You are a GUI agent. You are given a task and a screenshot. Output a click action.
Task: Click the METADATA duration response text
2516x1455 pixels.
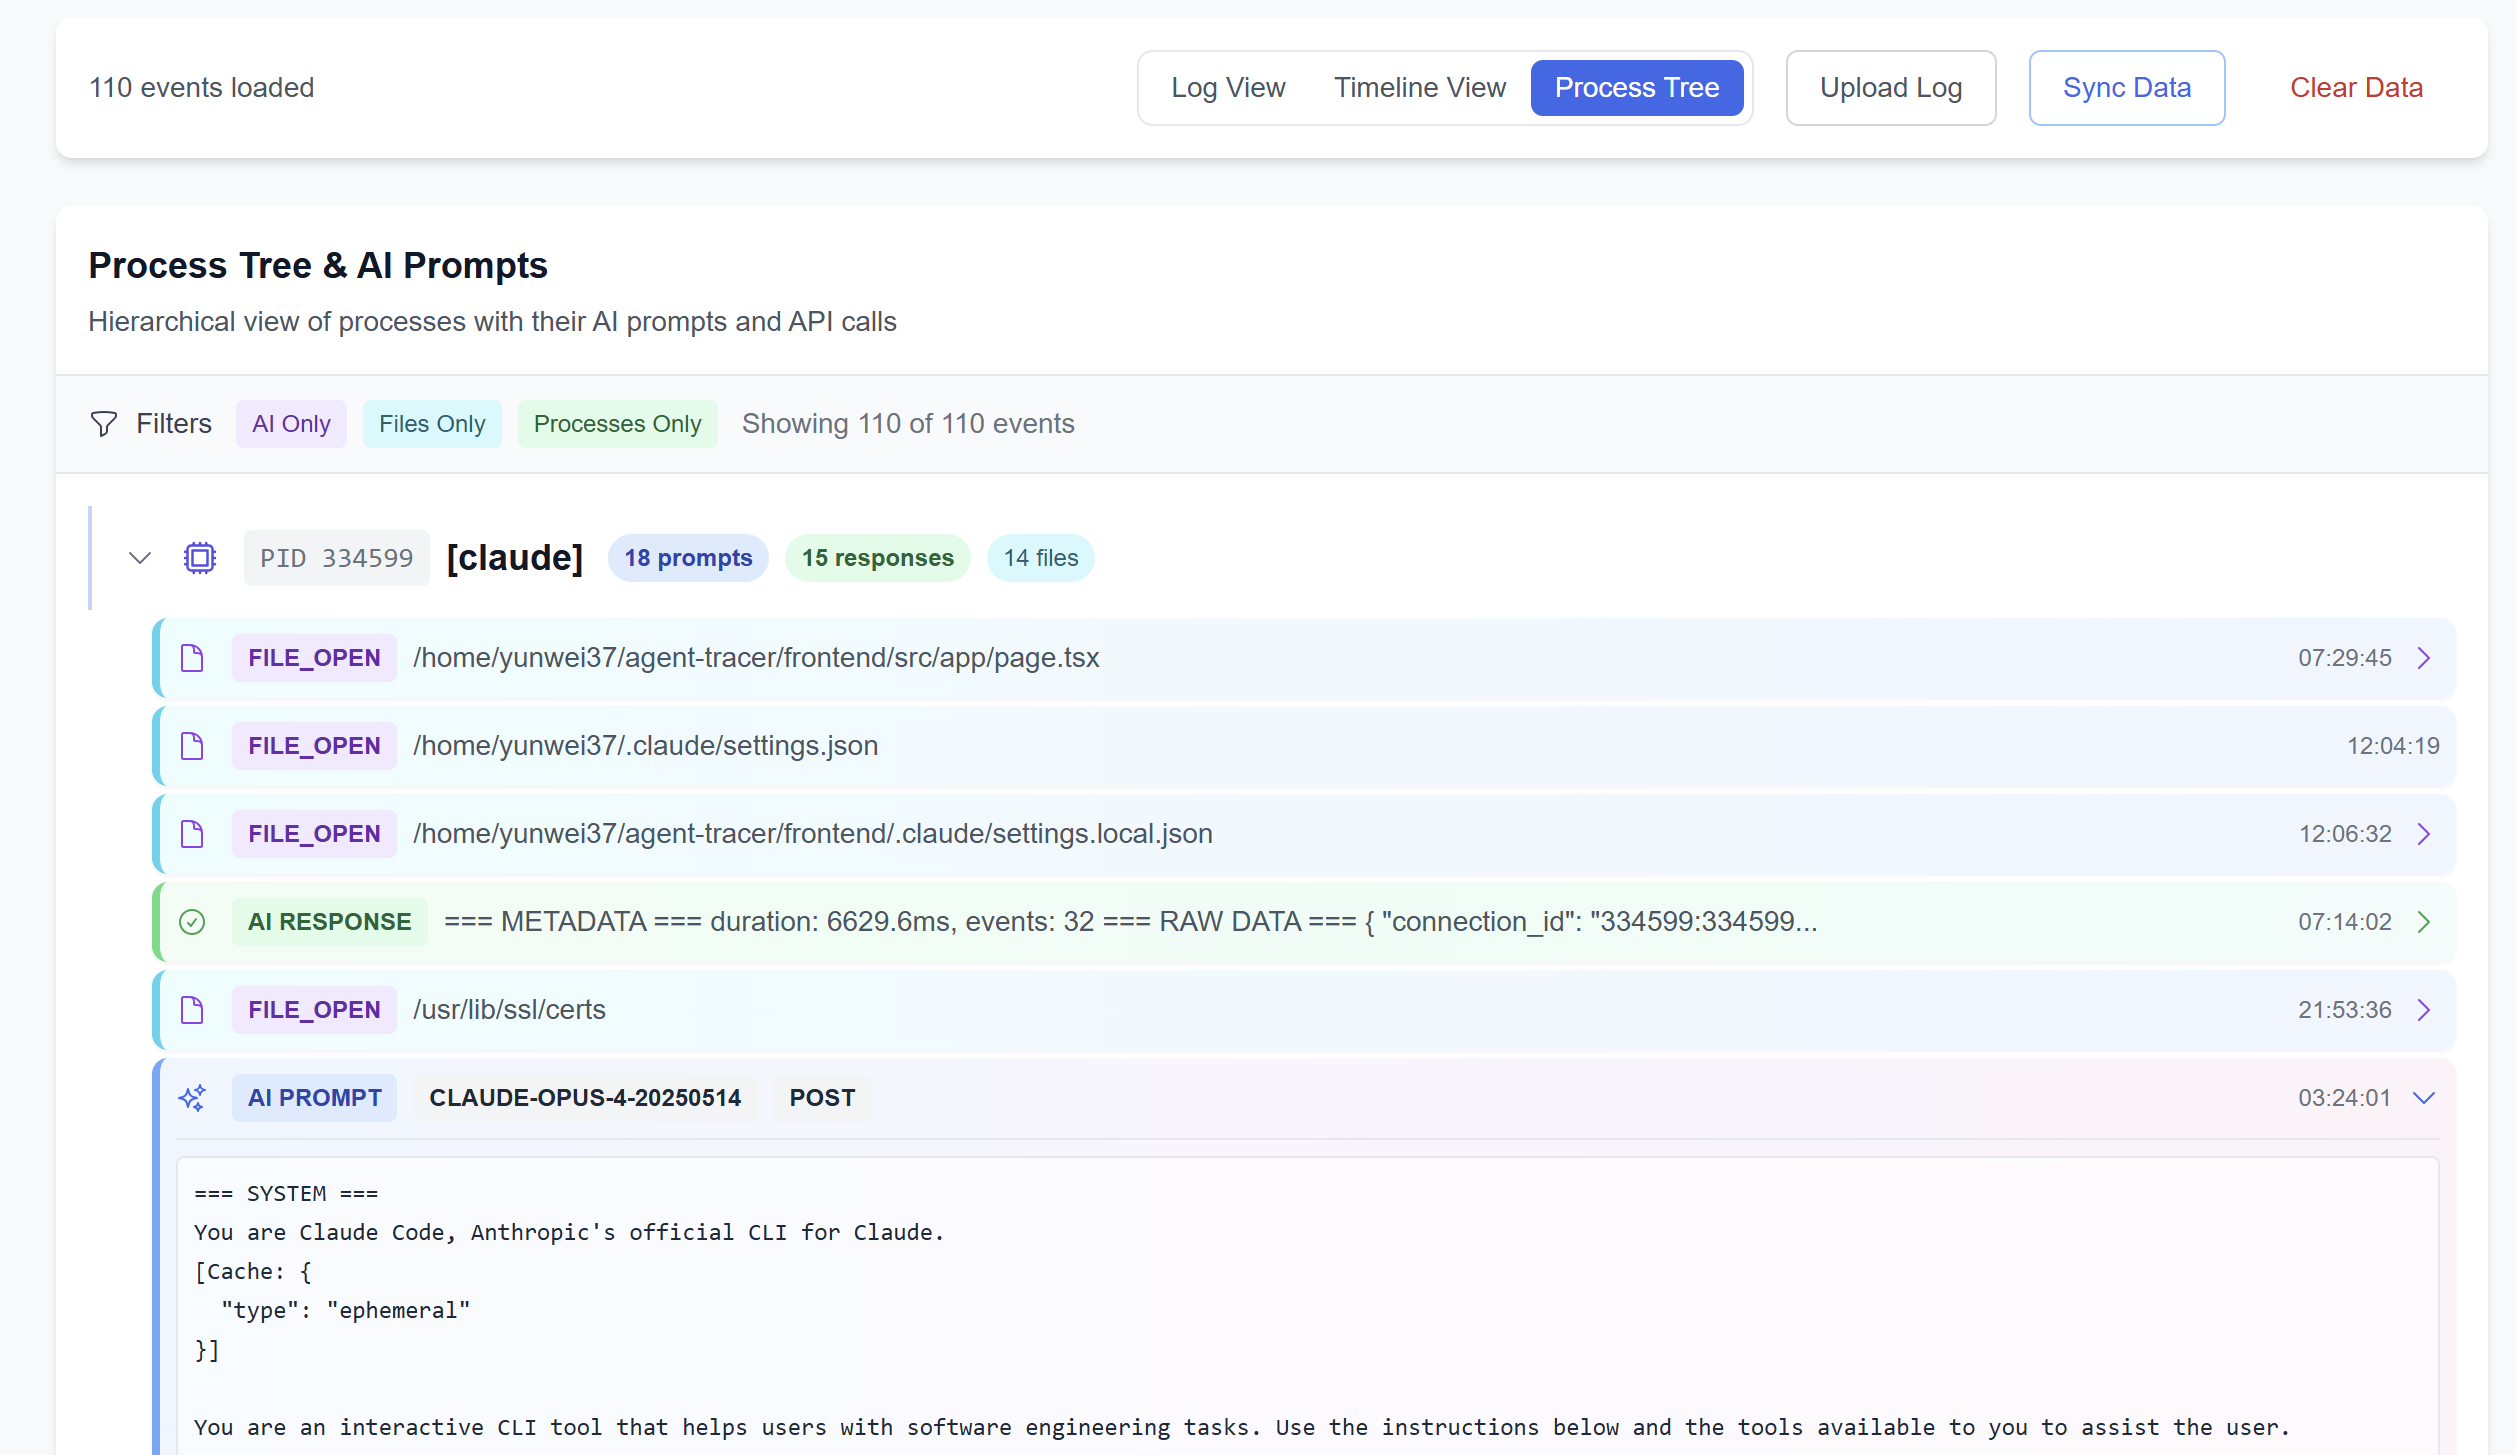1130,922
